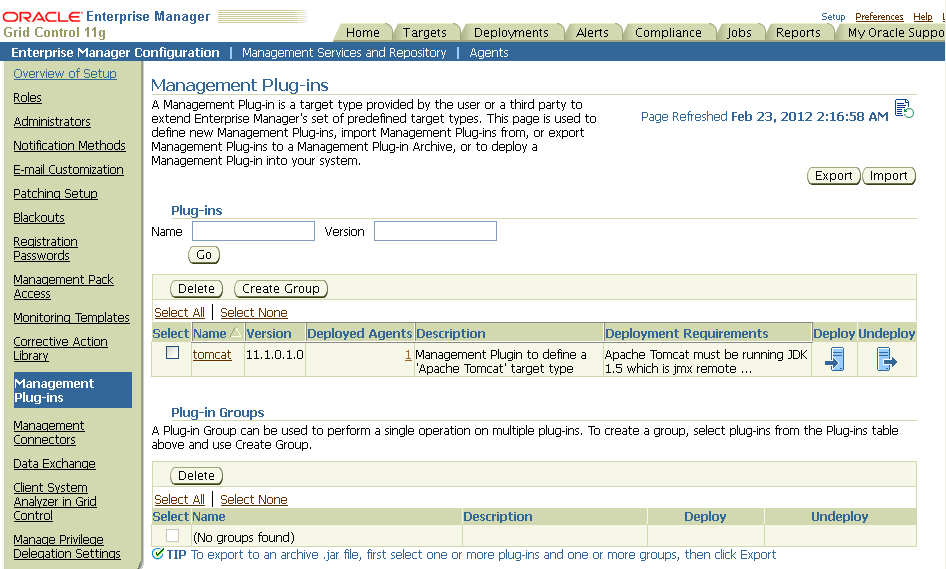Open the Jobs tab

pyautogui.click(x=739, y=33)
